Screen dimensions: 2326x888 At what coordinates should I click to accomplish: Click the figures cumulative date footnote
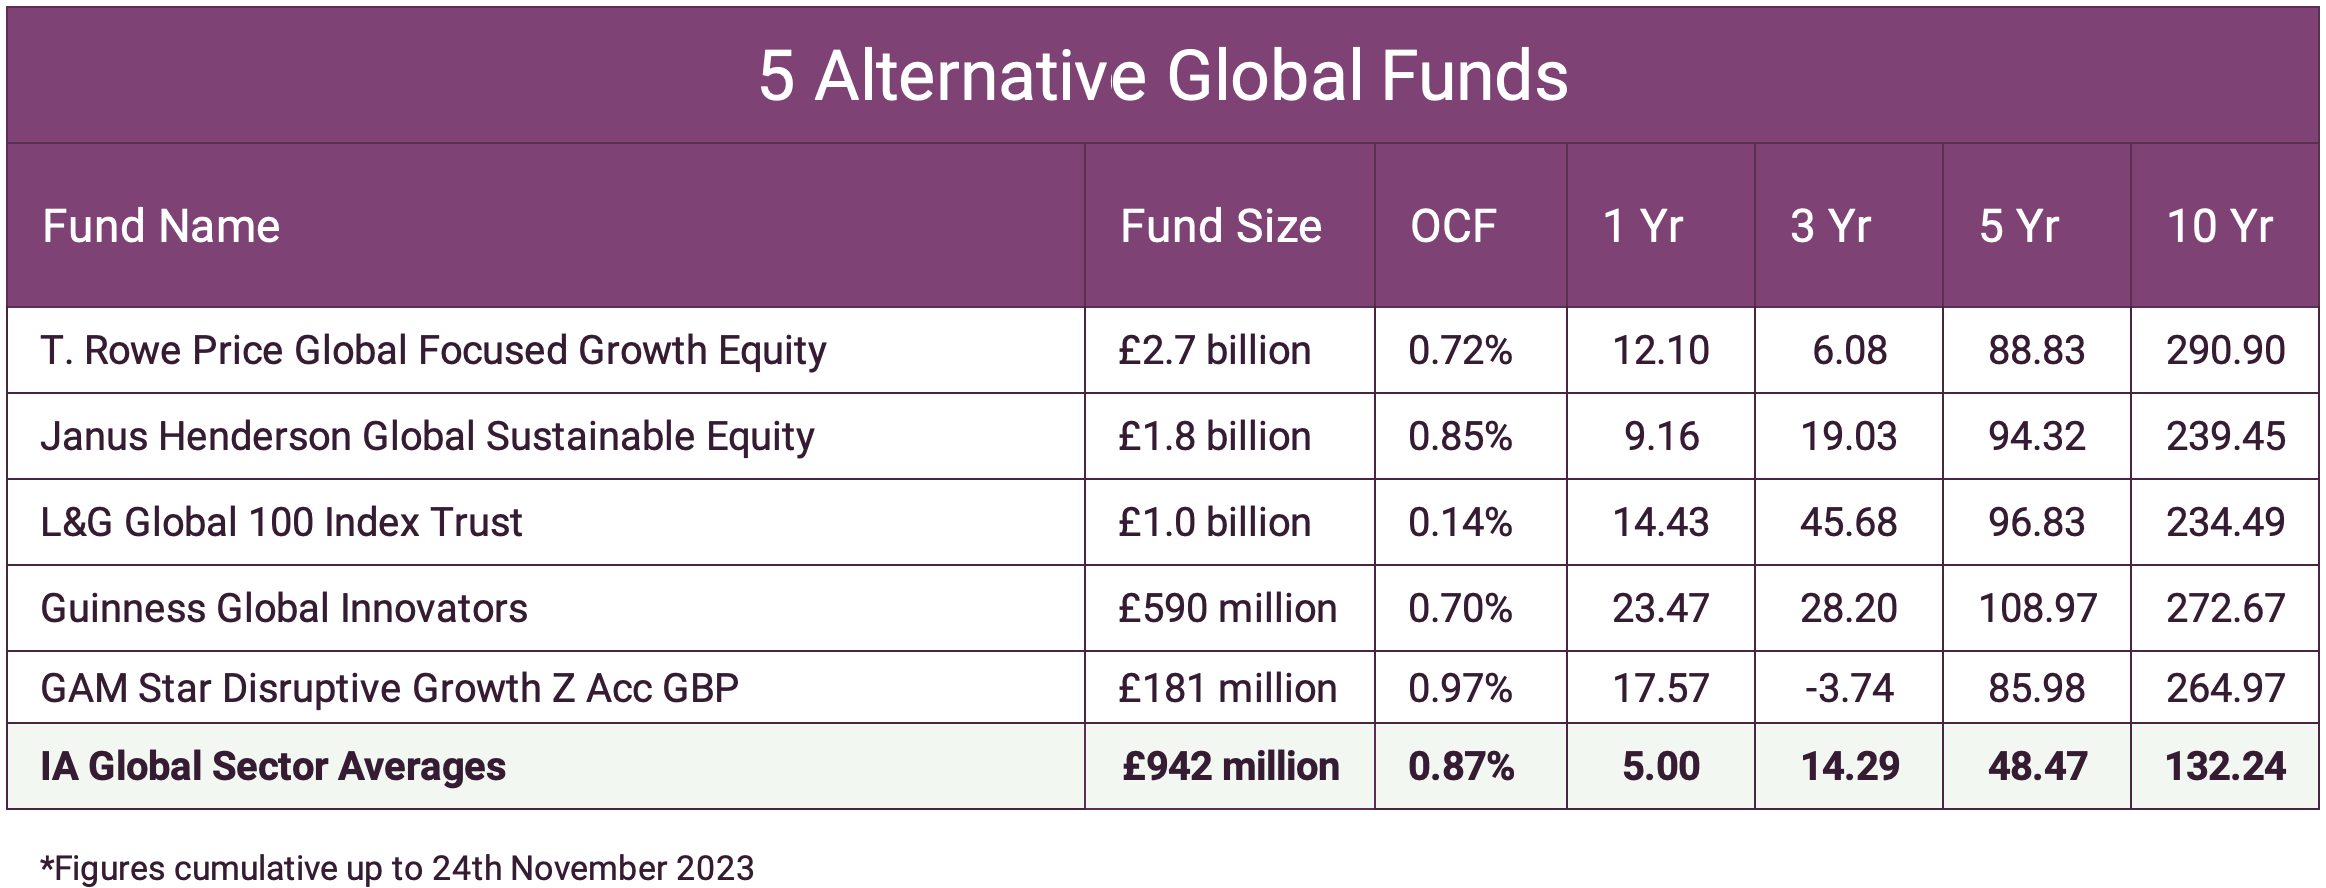(397, 868)
